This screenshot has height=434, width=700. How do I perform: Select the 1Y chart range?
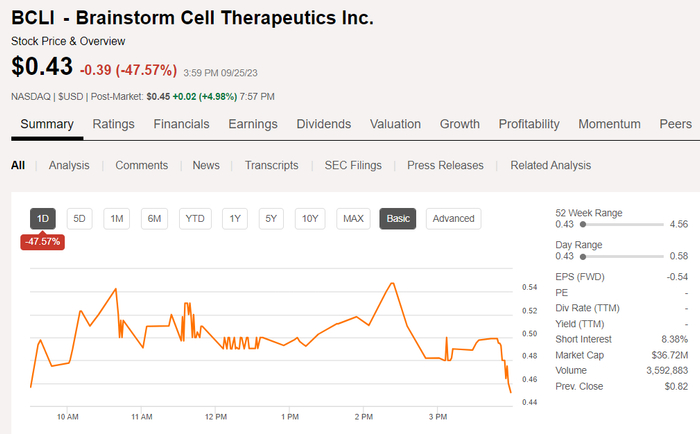click(x=235, y=218)
